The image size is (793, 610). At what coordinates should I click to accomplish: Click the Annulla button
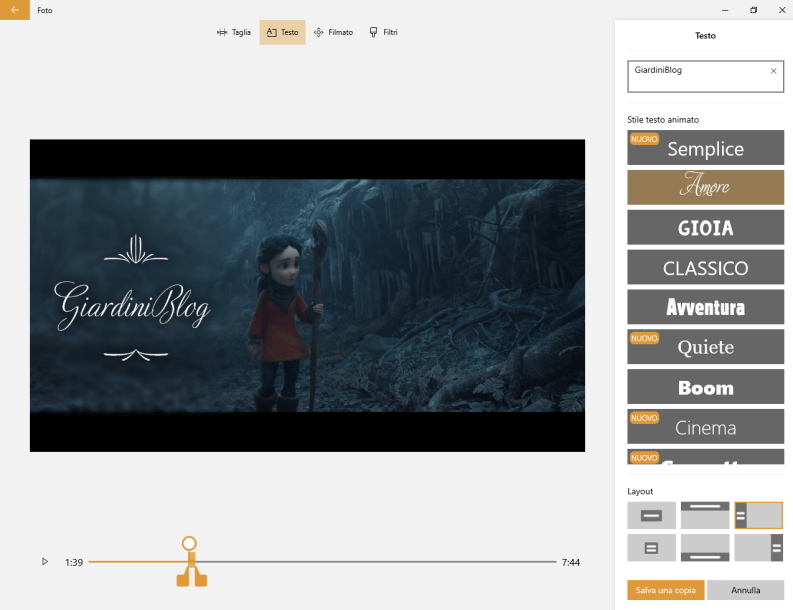(x=745, y=590)
